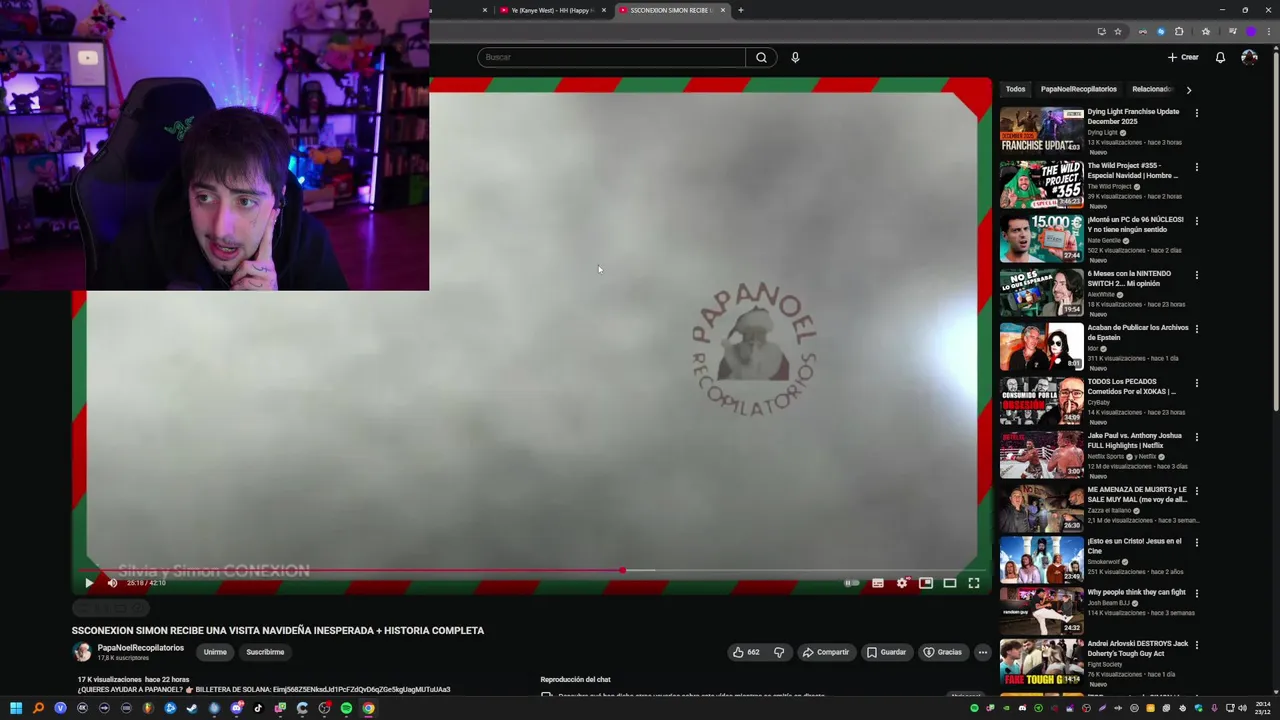This screenshot has width=1280, height=720.
Task: Select the PapaNoelRecopilatorios filter chip
Action: point(1079,89)
